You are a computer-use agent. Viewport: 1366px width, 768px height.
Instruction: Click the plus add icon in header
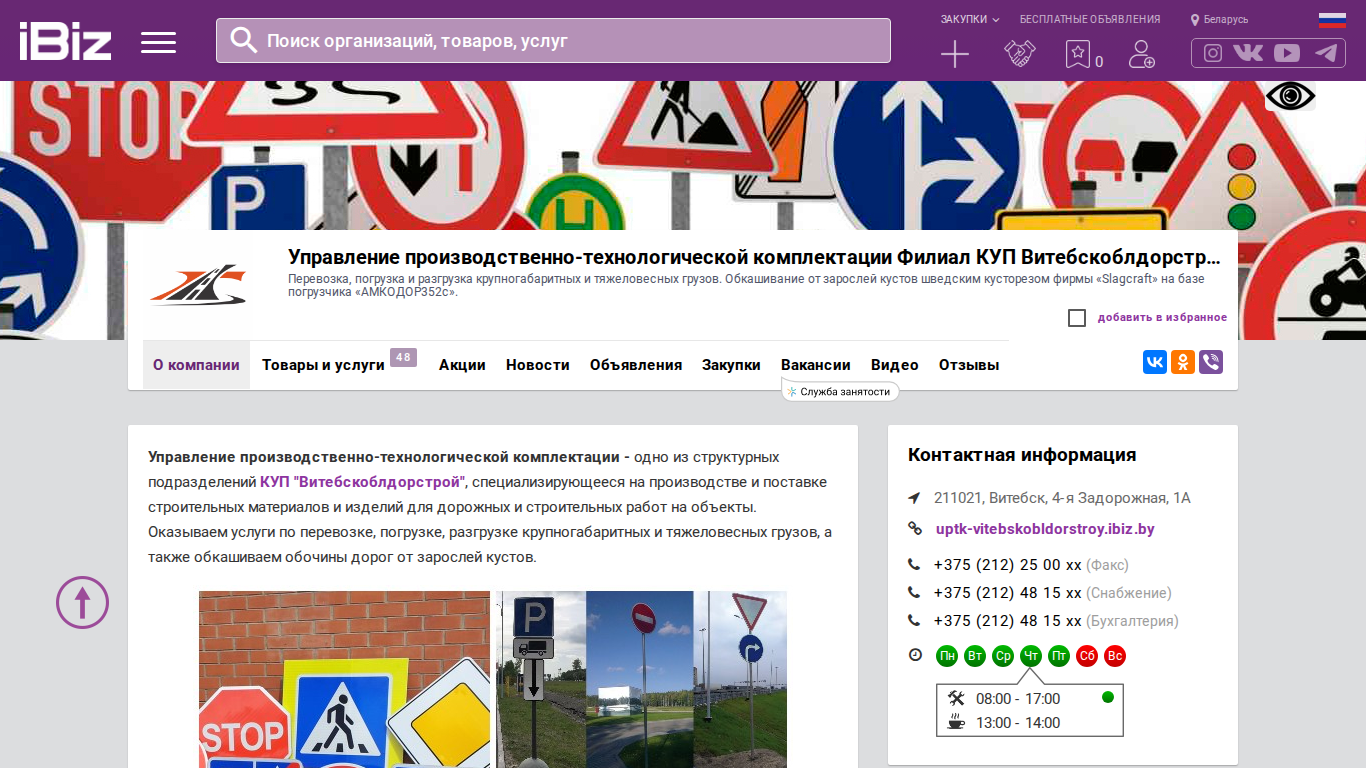pos(955,54)
